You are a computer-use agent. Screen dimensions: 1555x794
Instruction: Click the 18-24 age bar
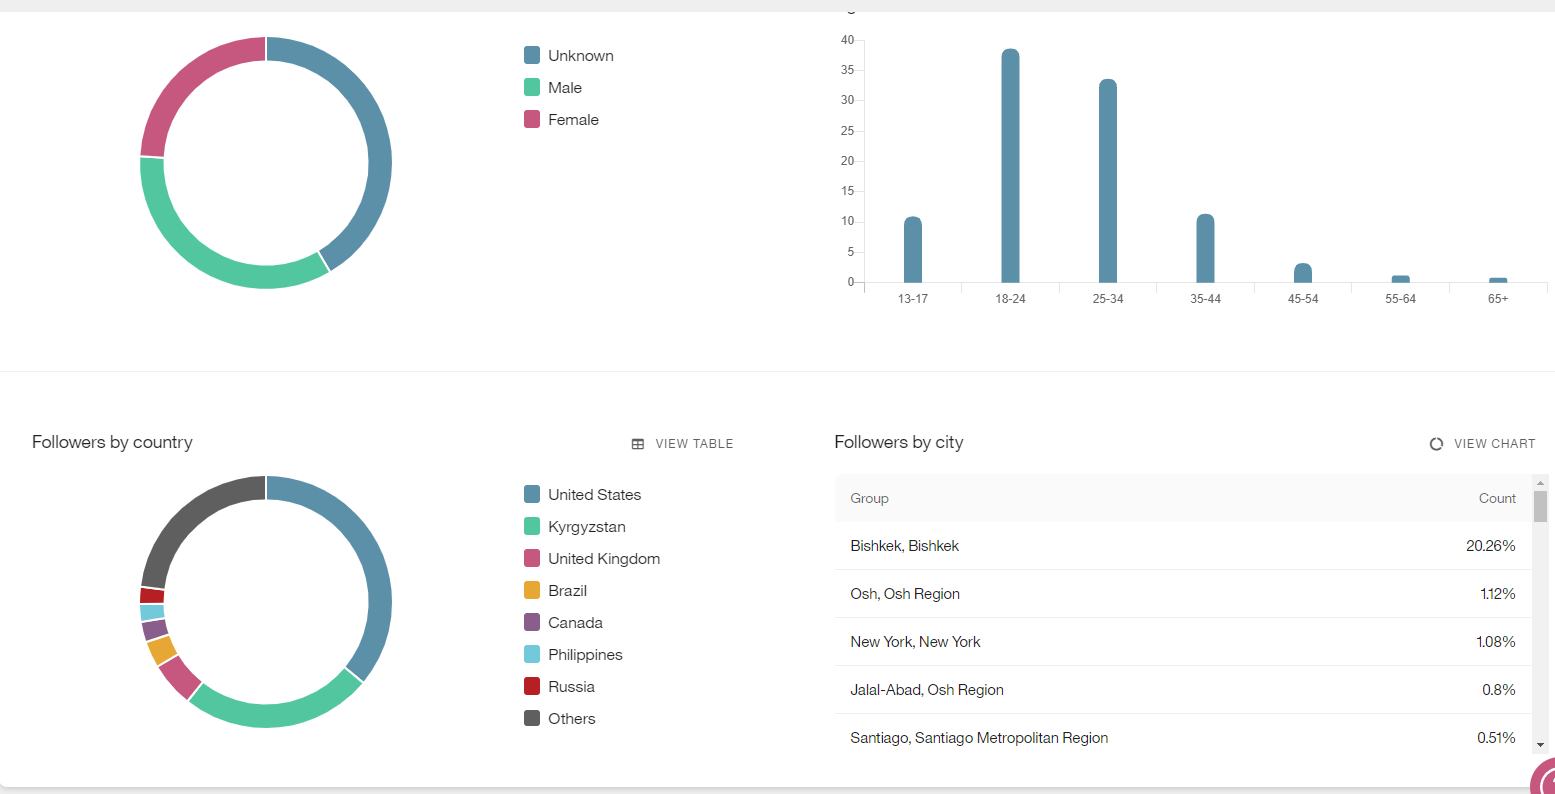tap(1010, 166)
